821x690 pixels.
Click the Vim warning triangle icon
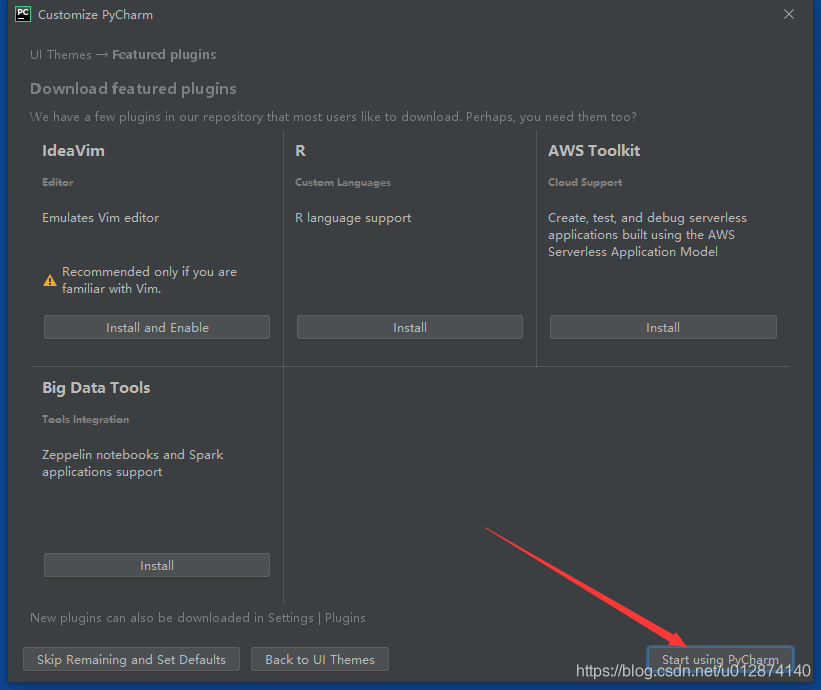pos(50,281)
